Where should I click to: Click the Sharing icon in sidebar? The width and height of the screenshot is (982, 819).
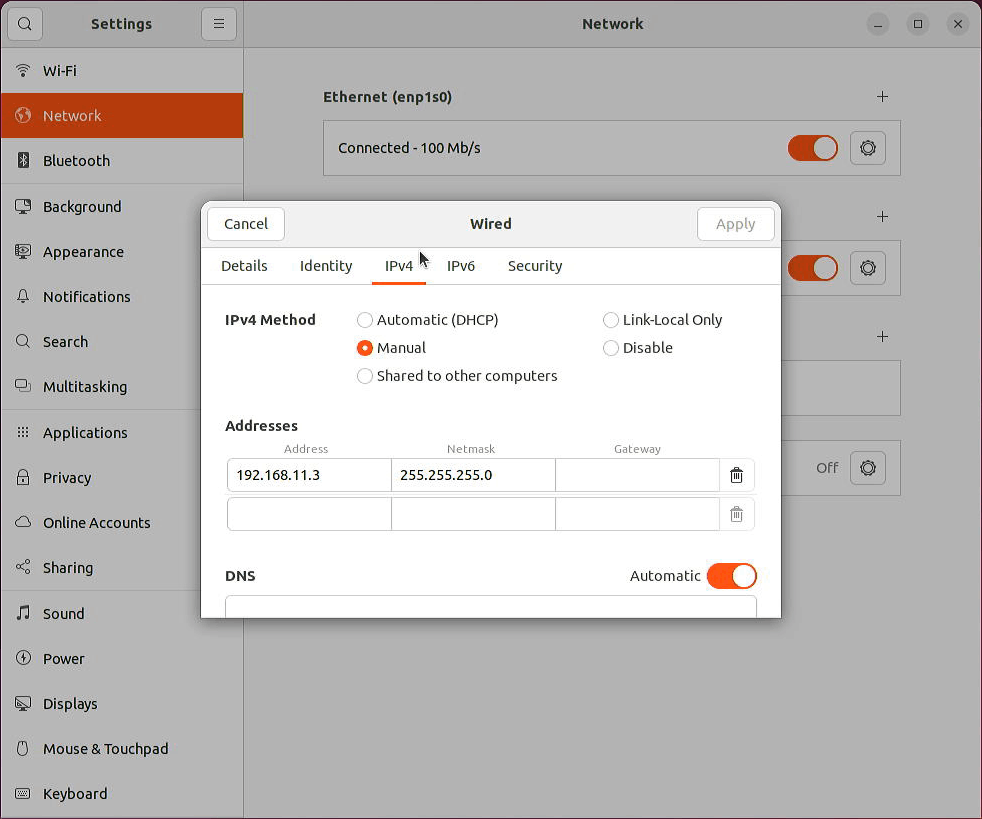pos(23,567)
